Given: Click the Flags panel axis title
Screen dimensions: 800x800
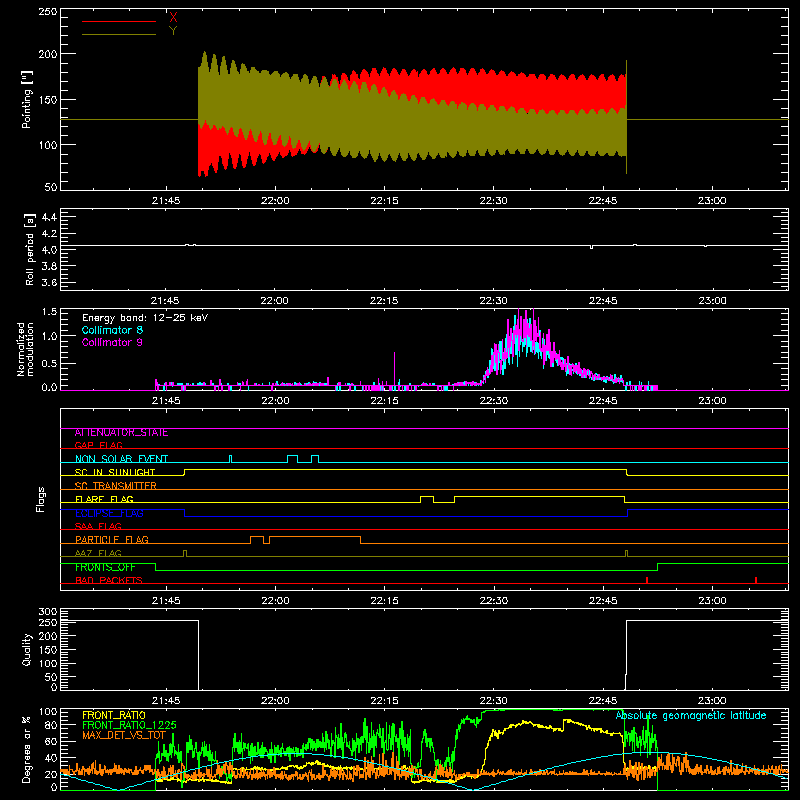Looking at the screenshot, I should [40, 499].
